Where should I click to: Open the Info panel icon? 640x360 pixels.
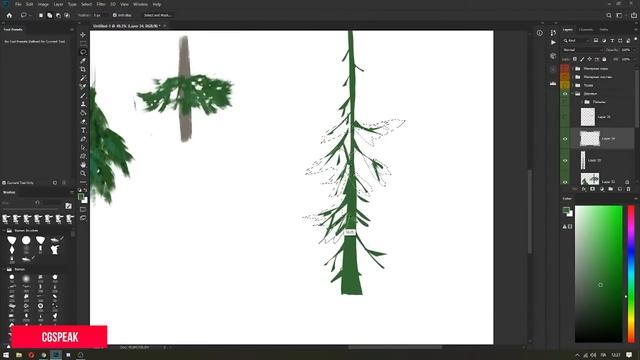[540, 33]
